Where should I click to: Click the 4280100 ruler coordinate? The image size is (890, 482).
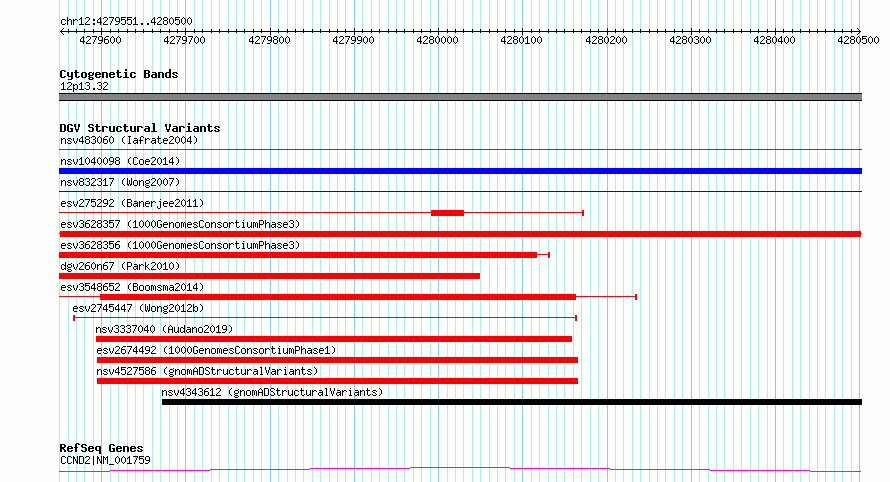point(521,40)
